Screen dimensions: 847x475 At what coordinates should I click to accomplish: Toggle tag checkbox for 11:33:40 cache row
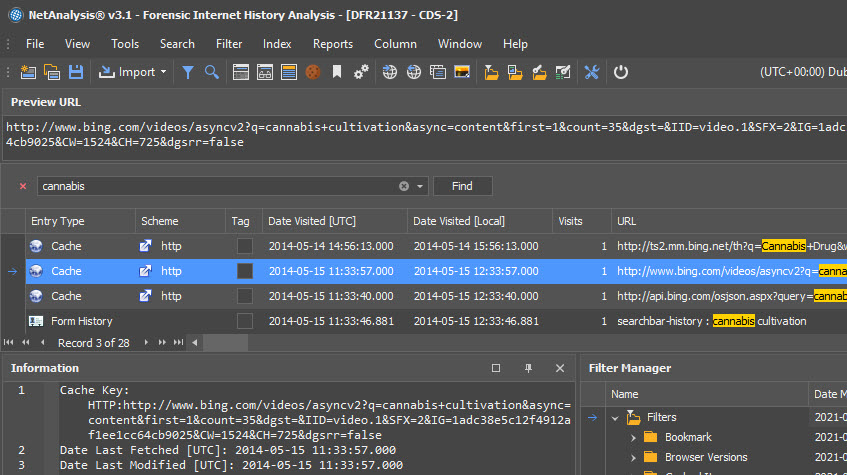[x=245, y=296]
